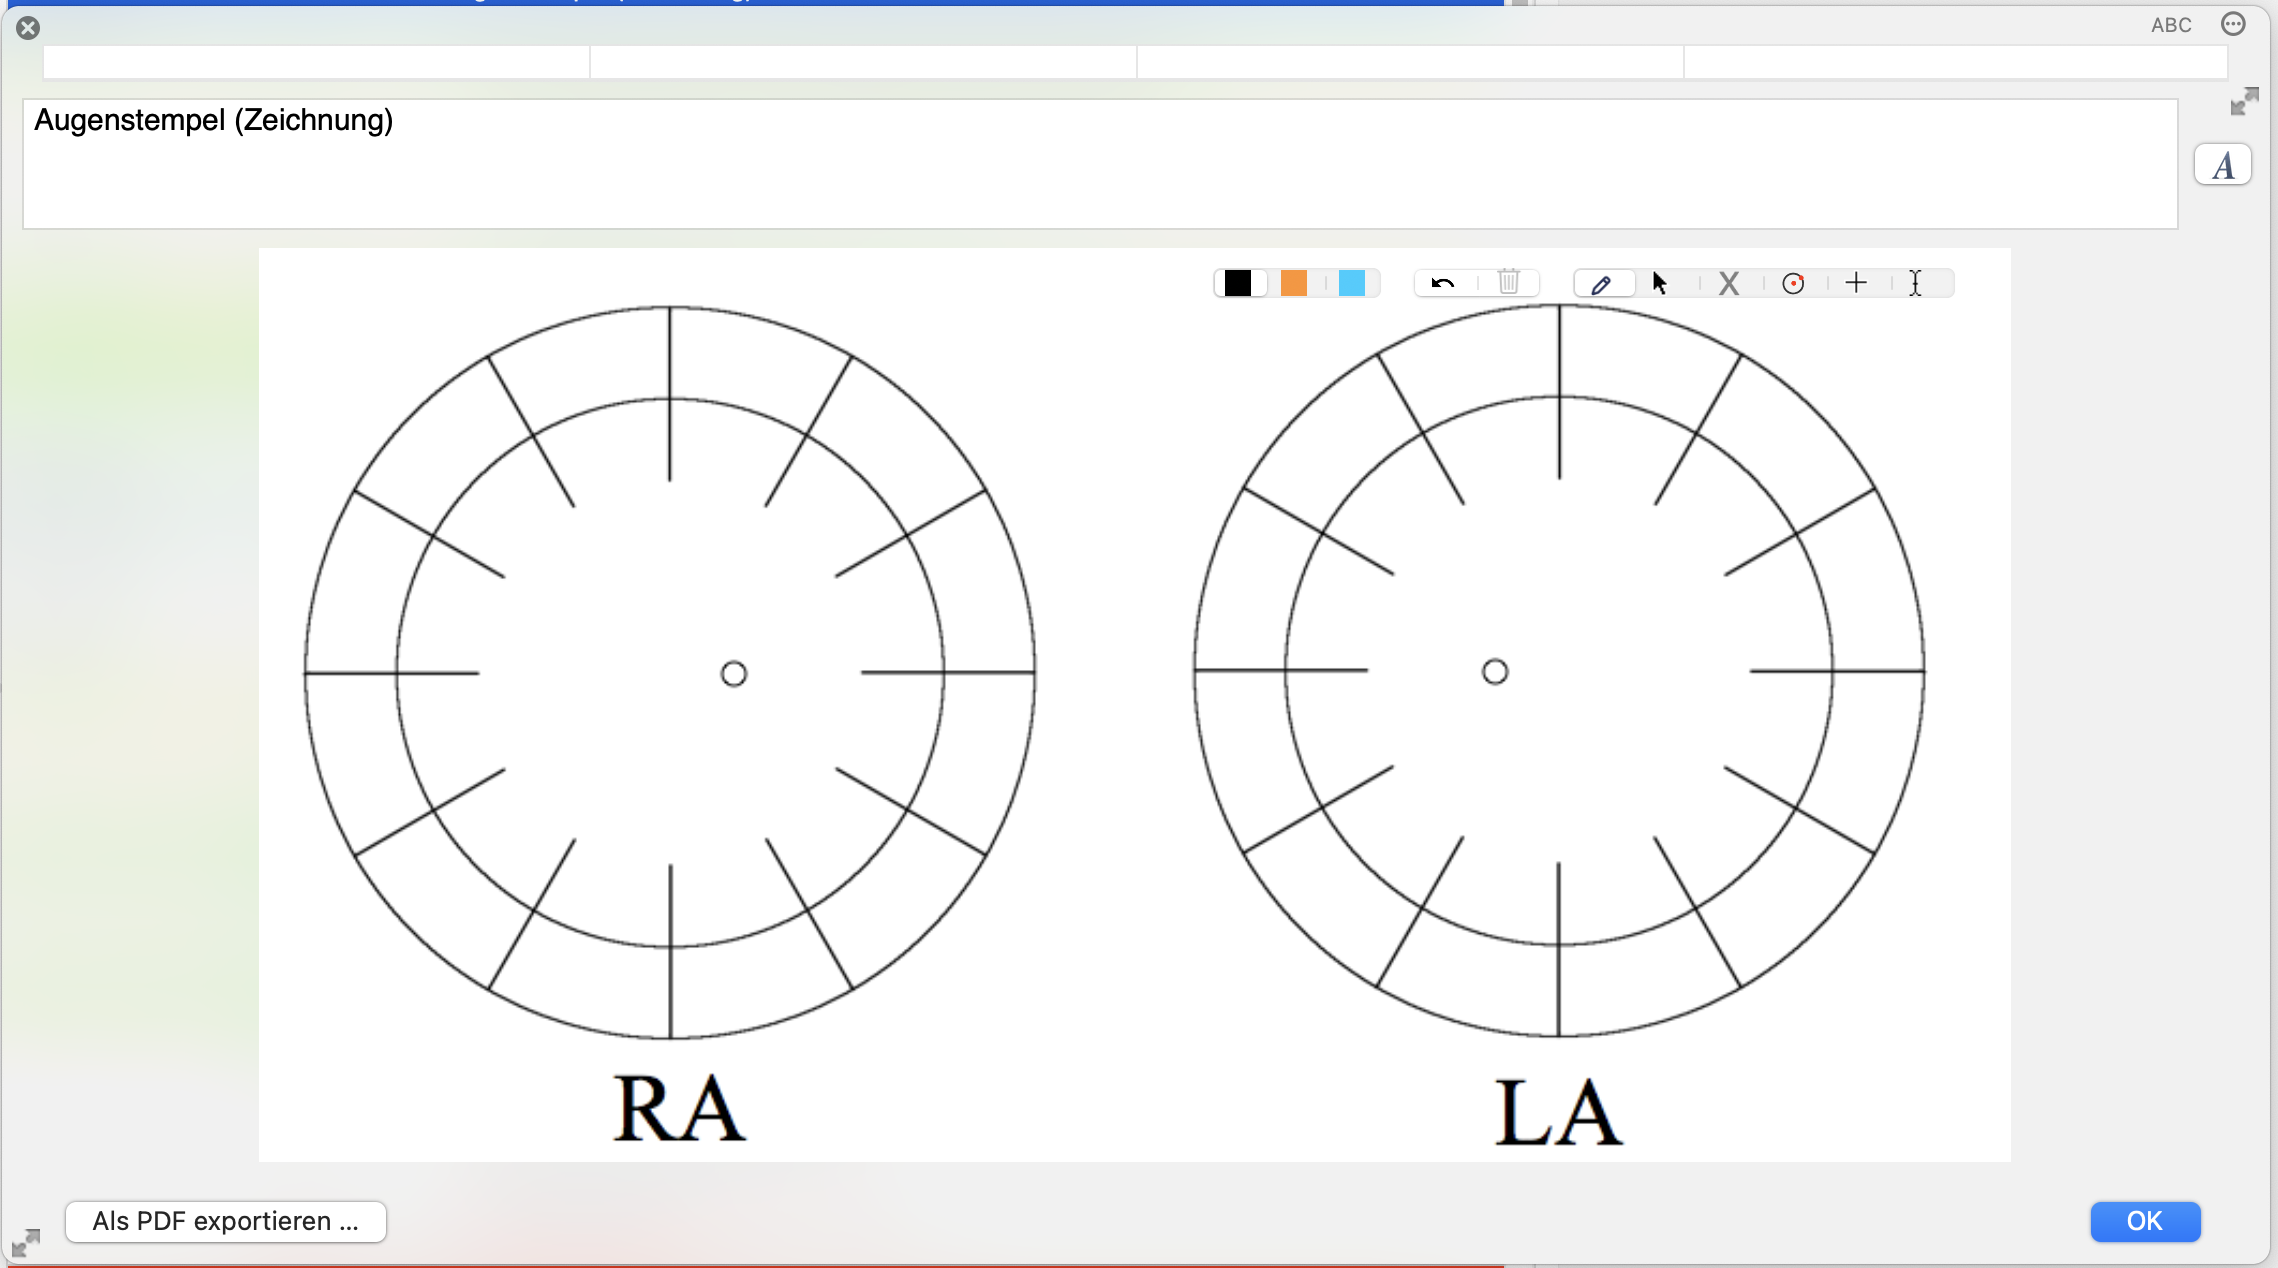The width and height of the screenshot is (2278, 1268).
Task: Close the drawing dialog
Action: point(28,28)
